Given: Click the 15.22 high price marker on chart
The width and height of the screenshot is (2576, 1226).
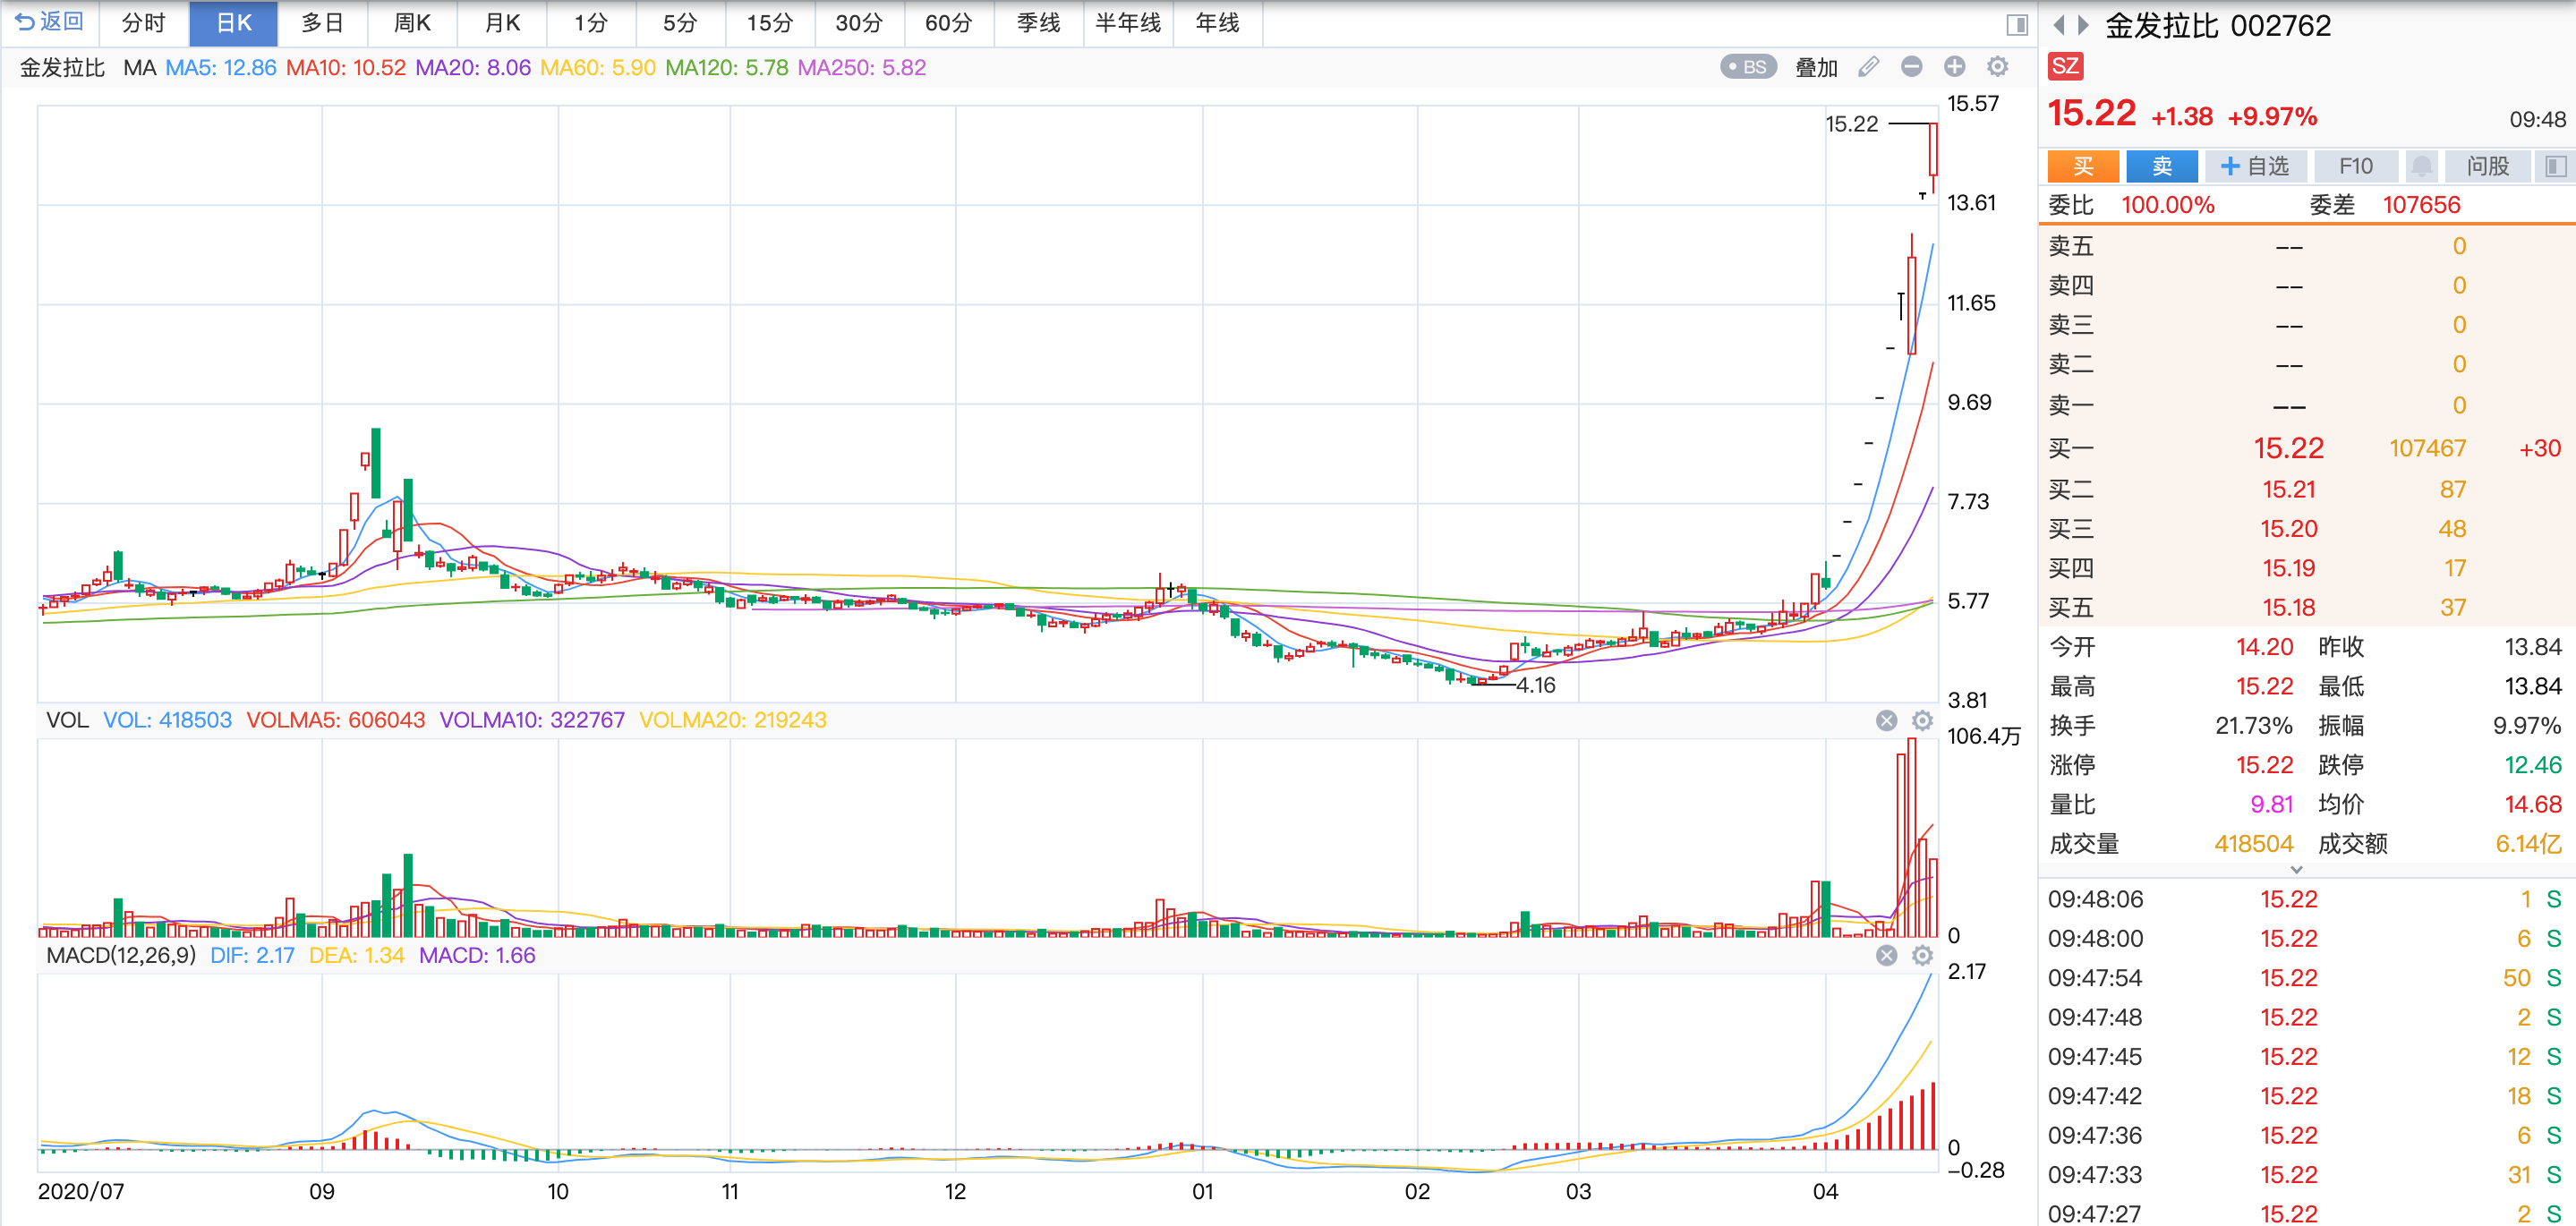Looking at the screenshot, I should click(x=1852, y=124).
